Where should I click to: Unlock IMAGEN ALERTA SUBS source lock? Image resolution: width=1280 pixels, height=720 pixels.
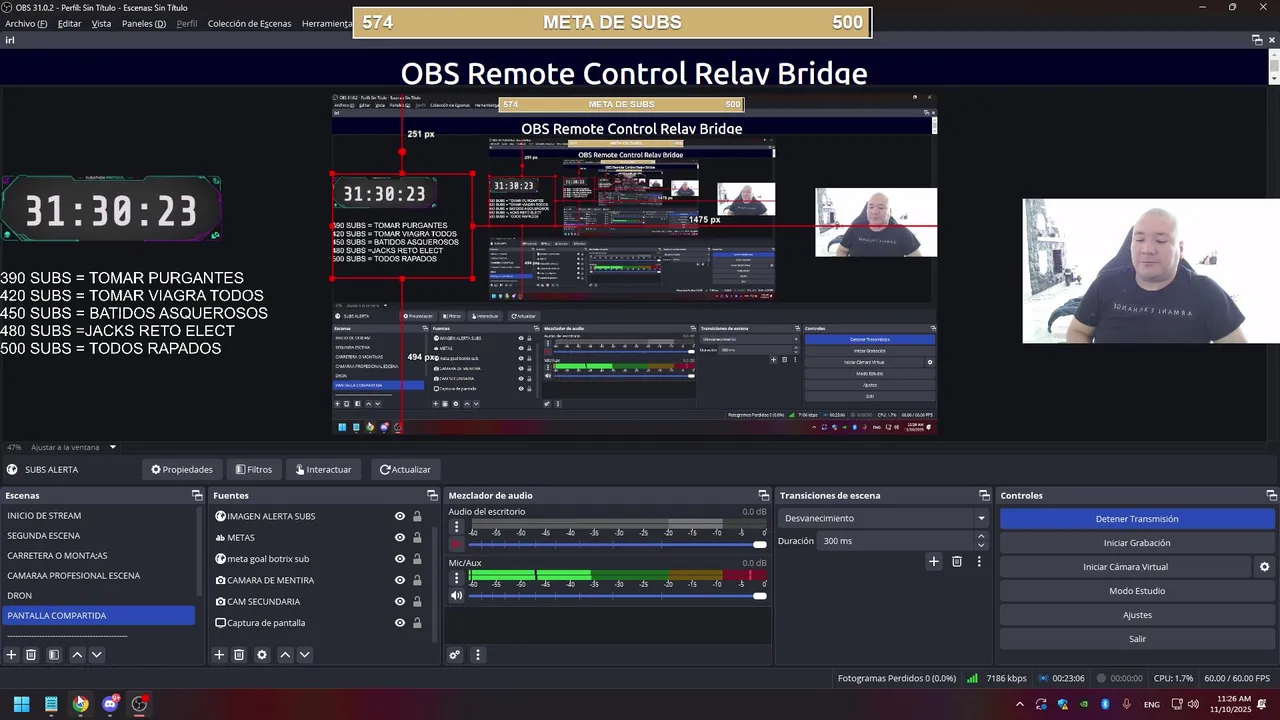(417, 516)
